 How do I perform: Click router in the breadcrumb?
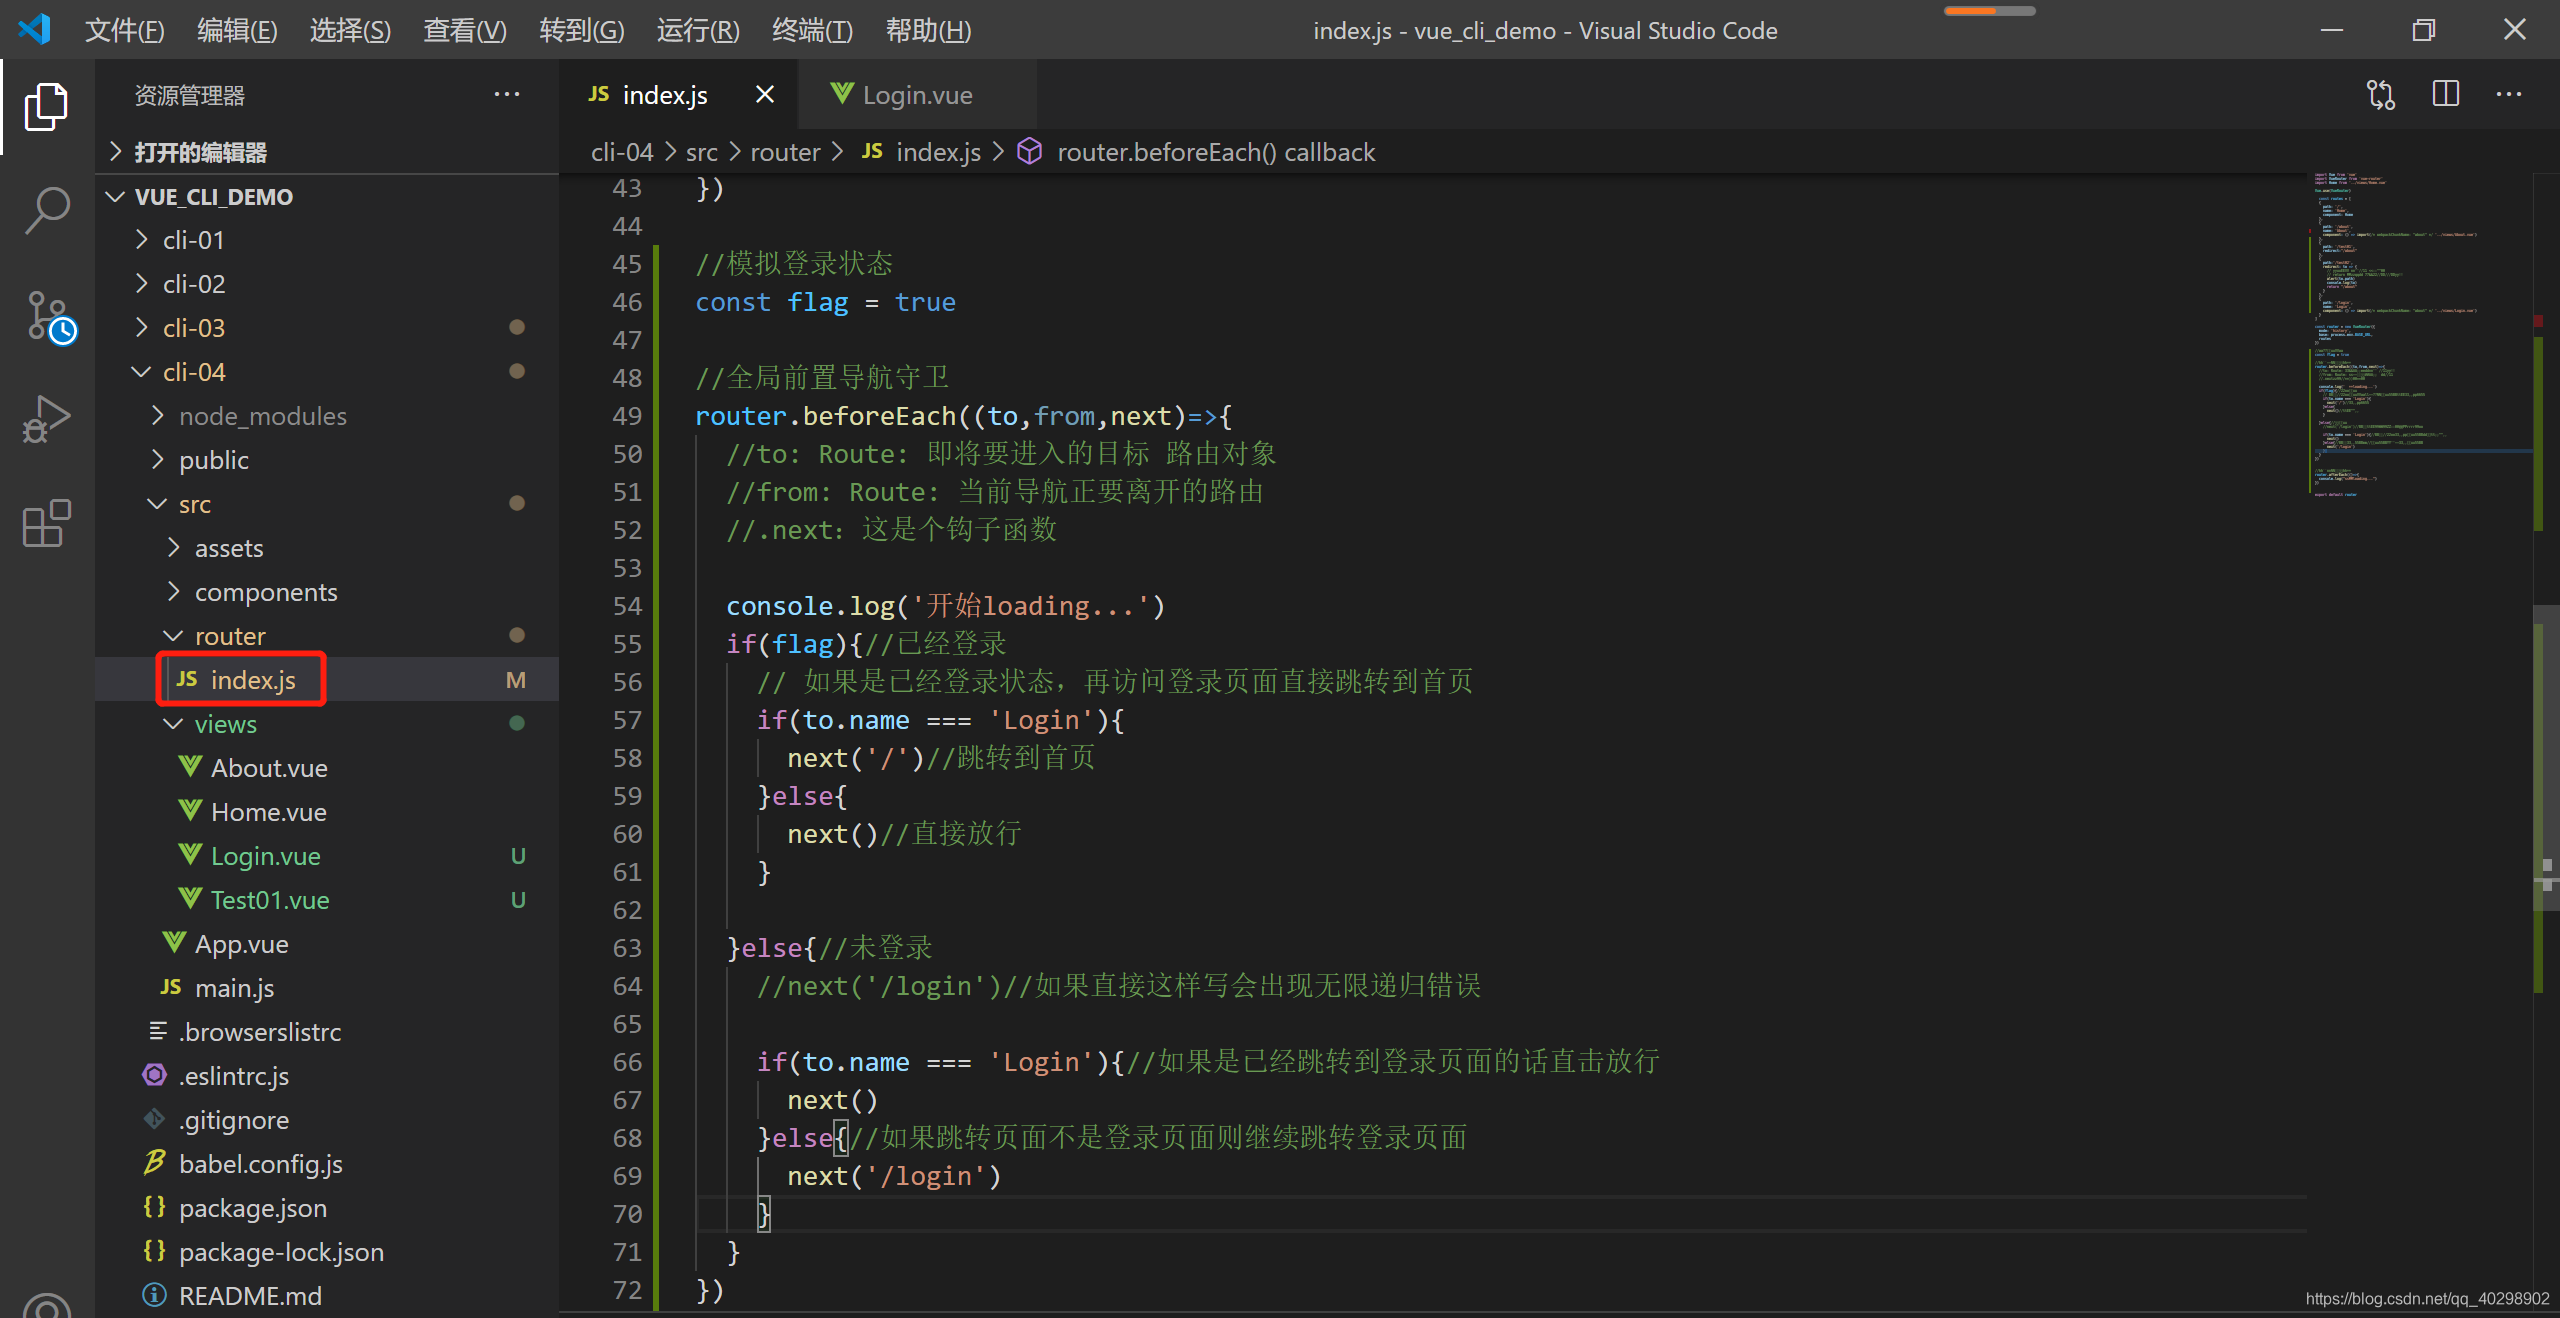[x=785, y=152]
